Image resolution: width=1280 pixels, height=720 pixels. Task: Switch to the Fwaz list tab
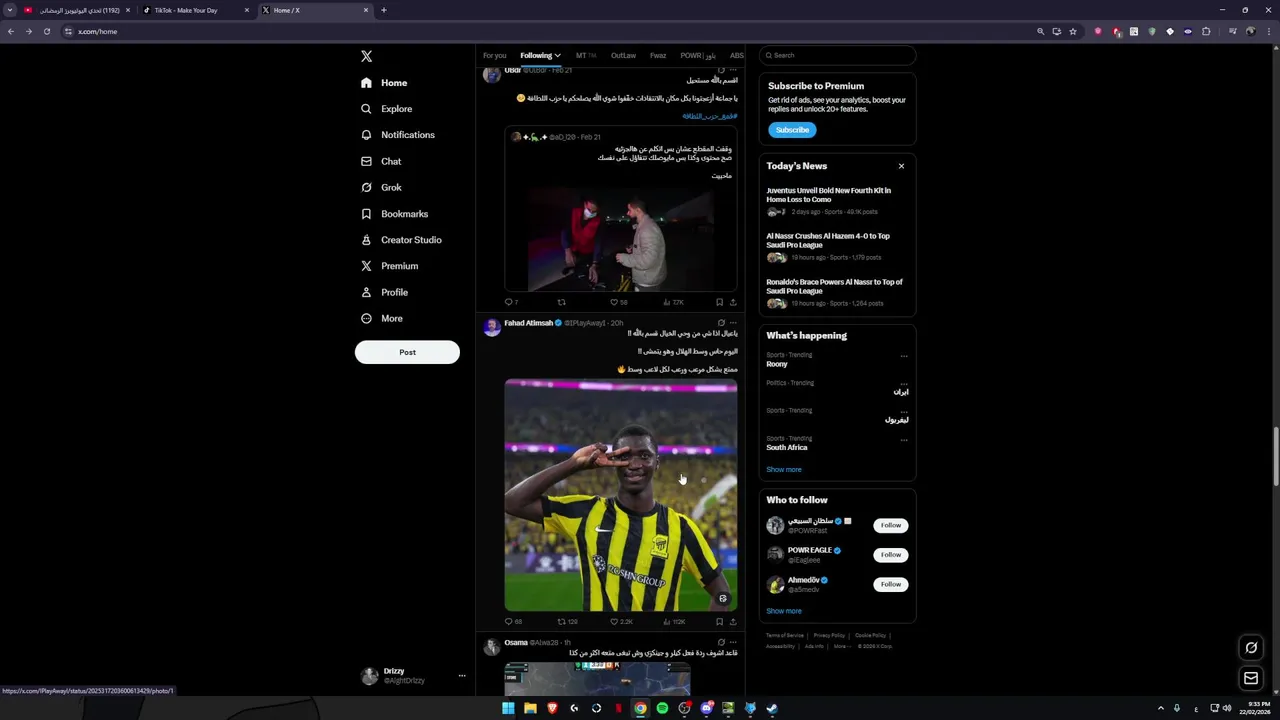[x=658, y=56]
